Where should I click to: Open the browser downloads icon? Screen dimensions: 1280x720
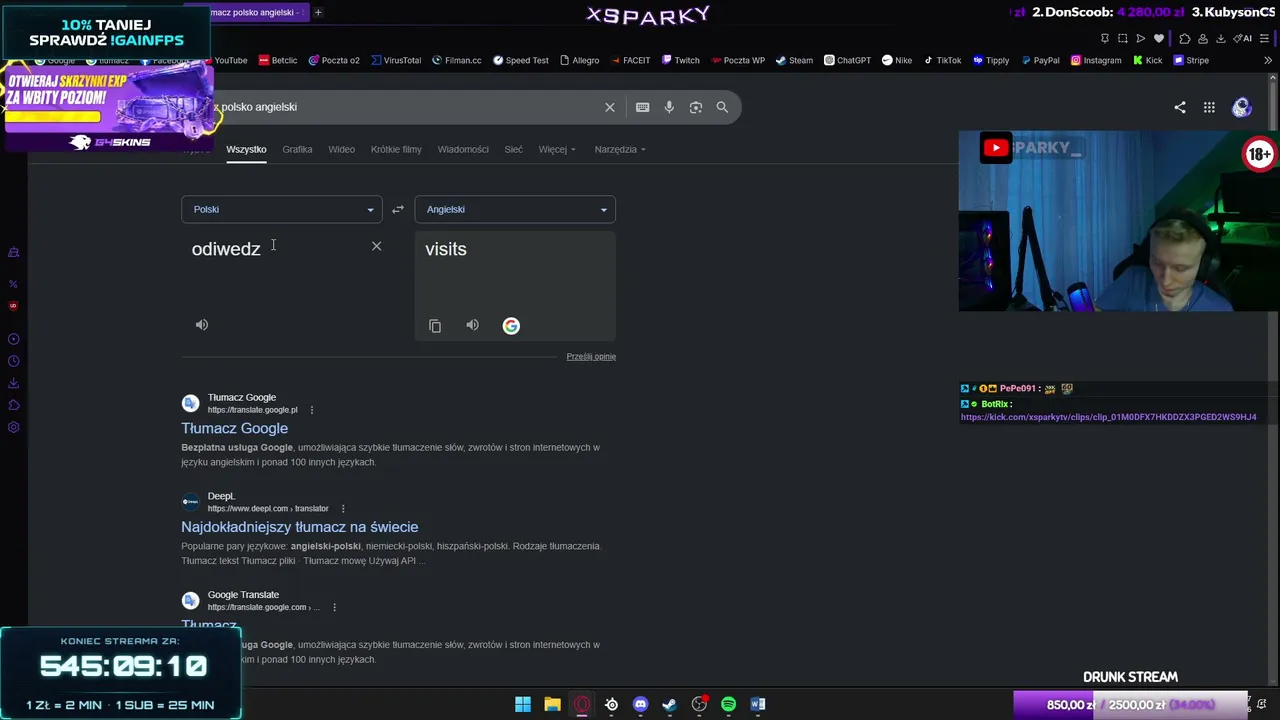tap(1221, 38)
